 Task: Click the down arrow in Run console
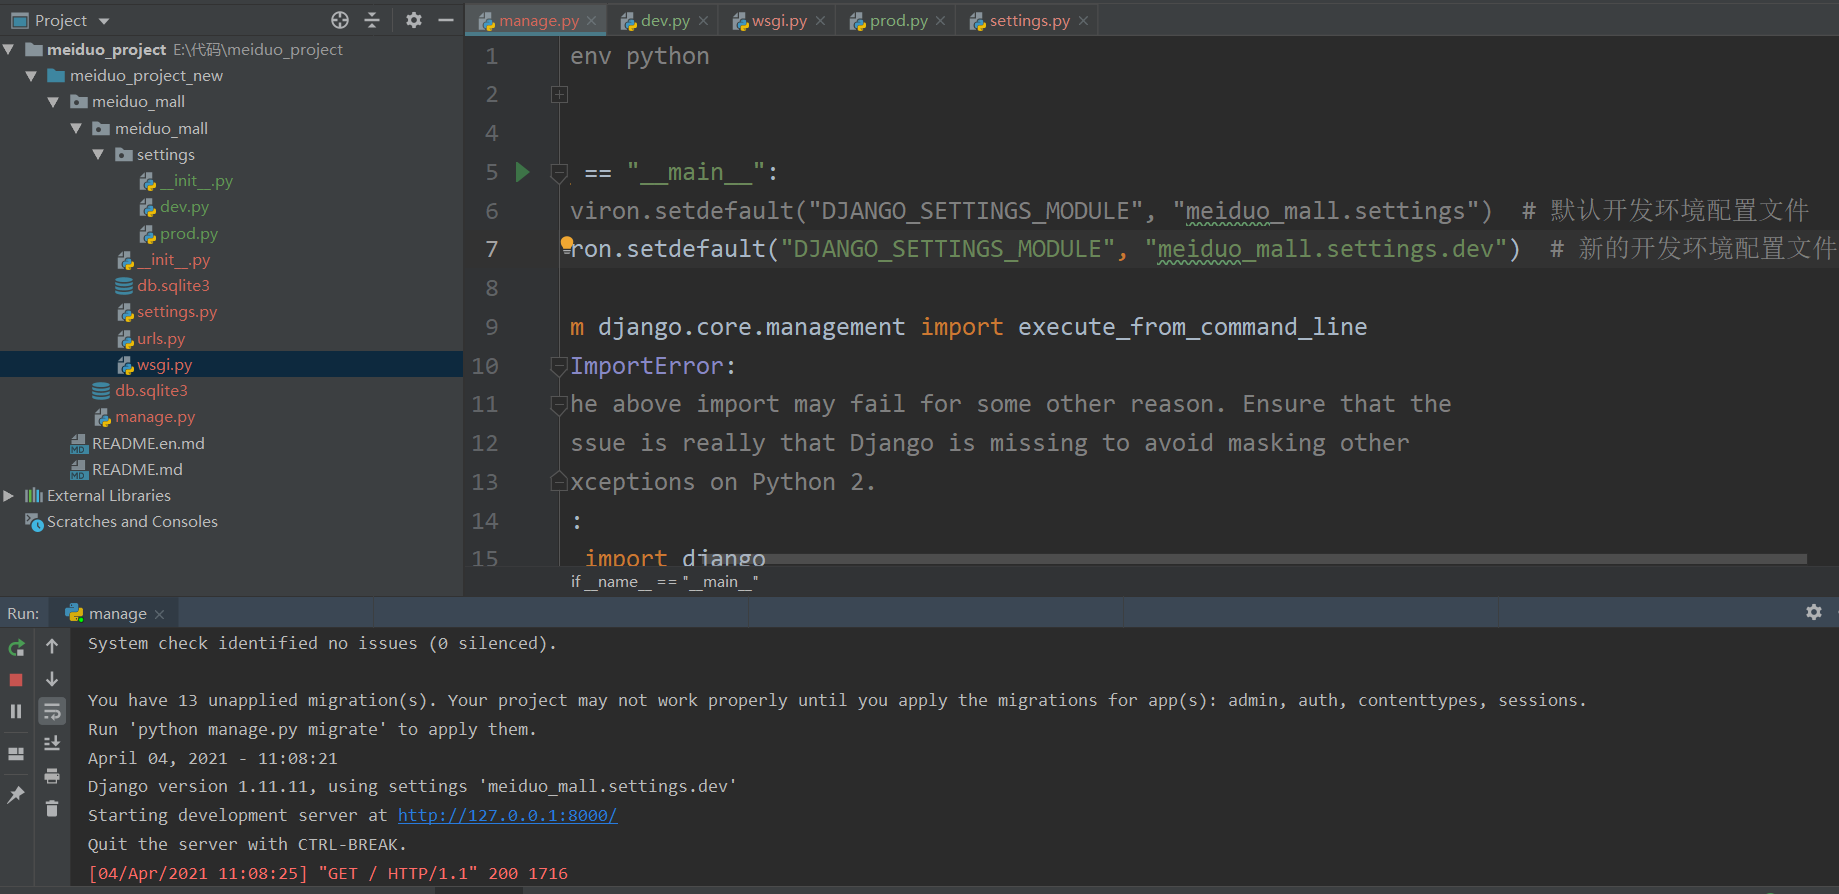[x=52, y=679]
